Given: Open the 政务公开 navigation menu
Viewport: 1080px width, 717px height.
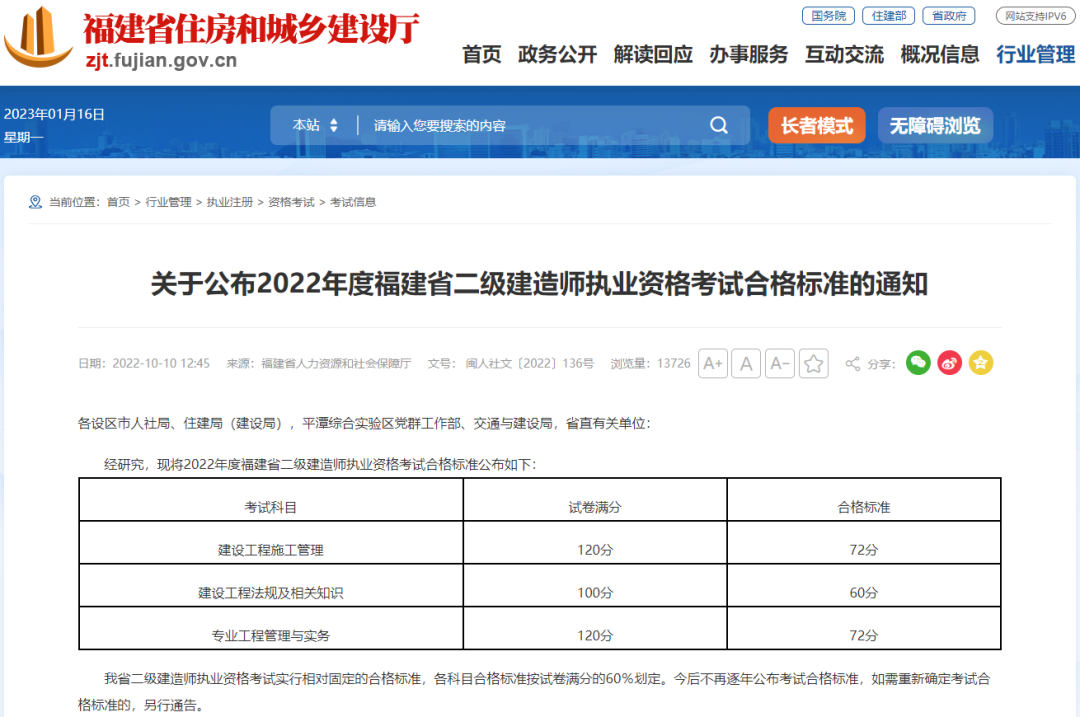Looking at the screenshot, I should pos(557,55).
